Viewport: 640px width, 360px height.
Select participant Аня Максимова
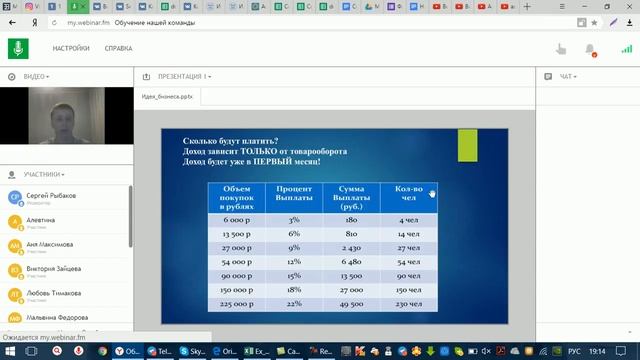pyautogui.click(x=64, y=247)
